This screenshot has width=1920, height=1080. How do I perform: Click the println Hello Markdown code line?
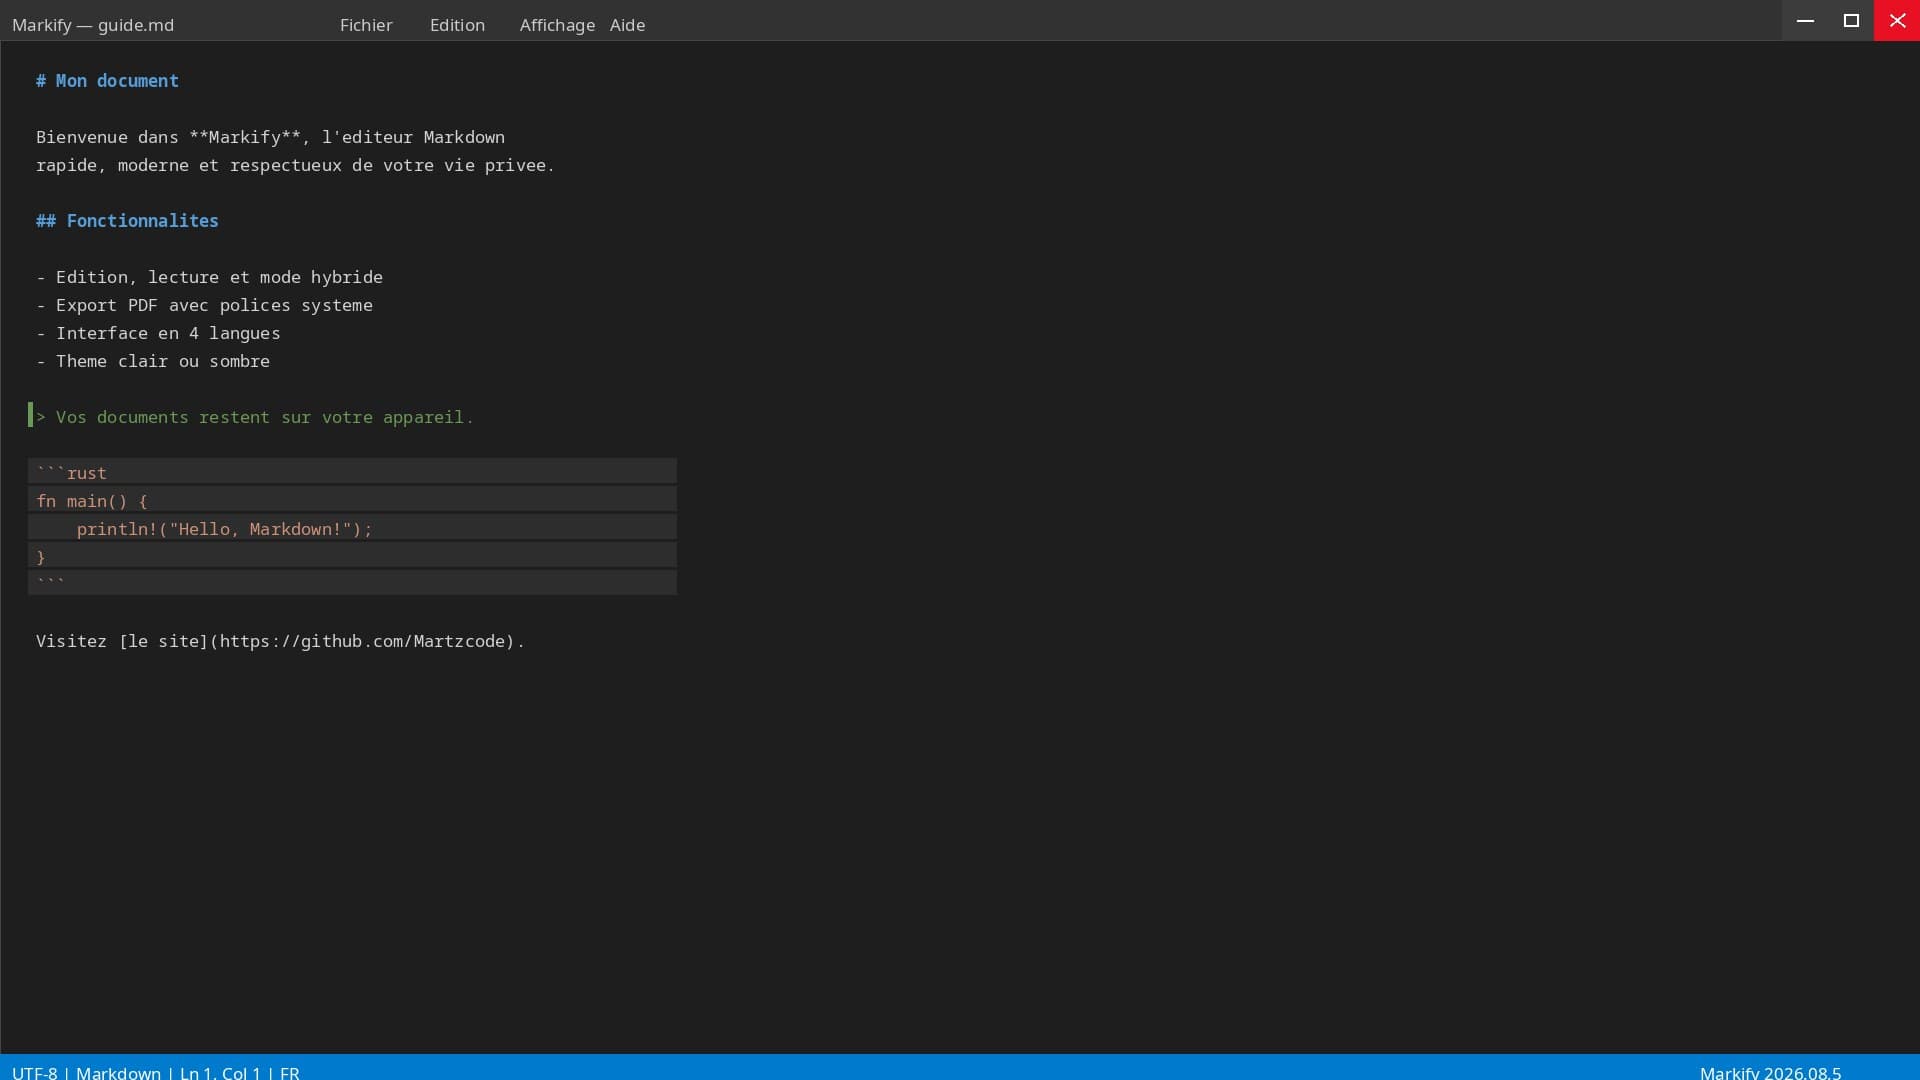(x=352, y=528)
